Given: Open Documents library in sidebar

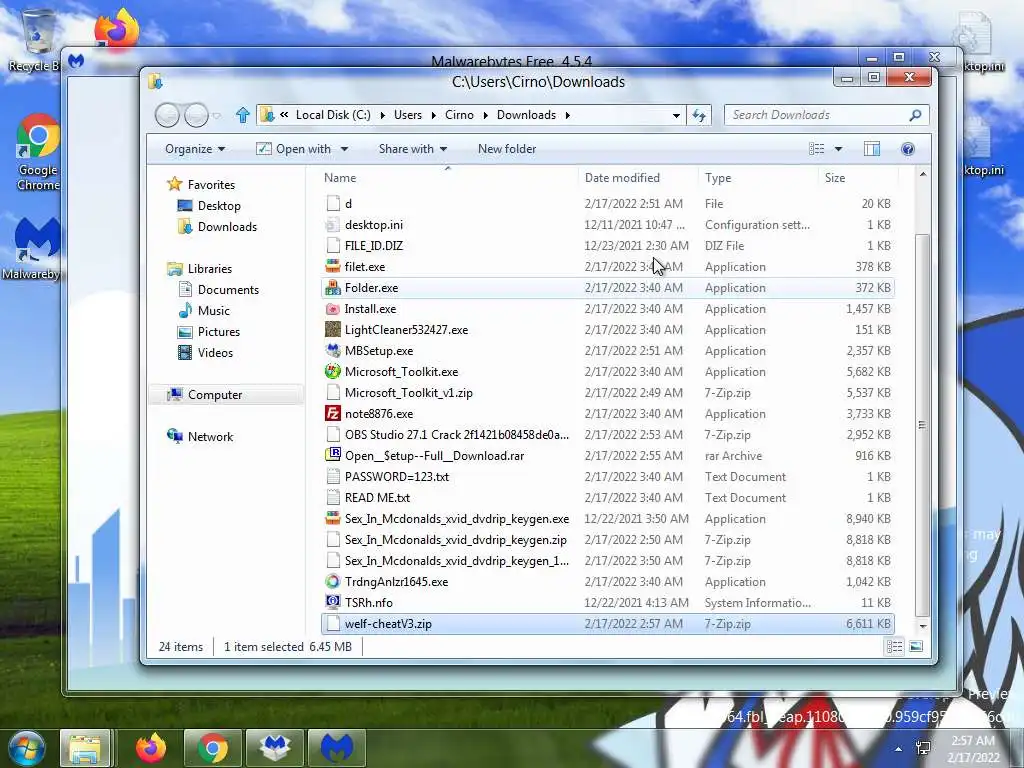Looking at the screenshot, I should (228, 289).
